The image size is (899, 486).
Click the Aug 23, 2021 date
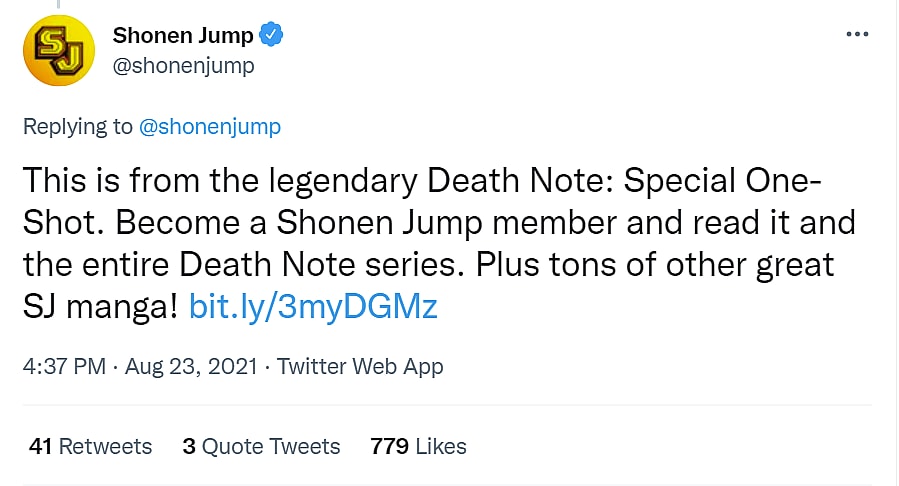[192, 366]
